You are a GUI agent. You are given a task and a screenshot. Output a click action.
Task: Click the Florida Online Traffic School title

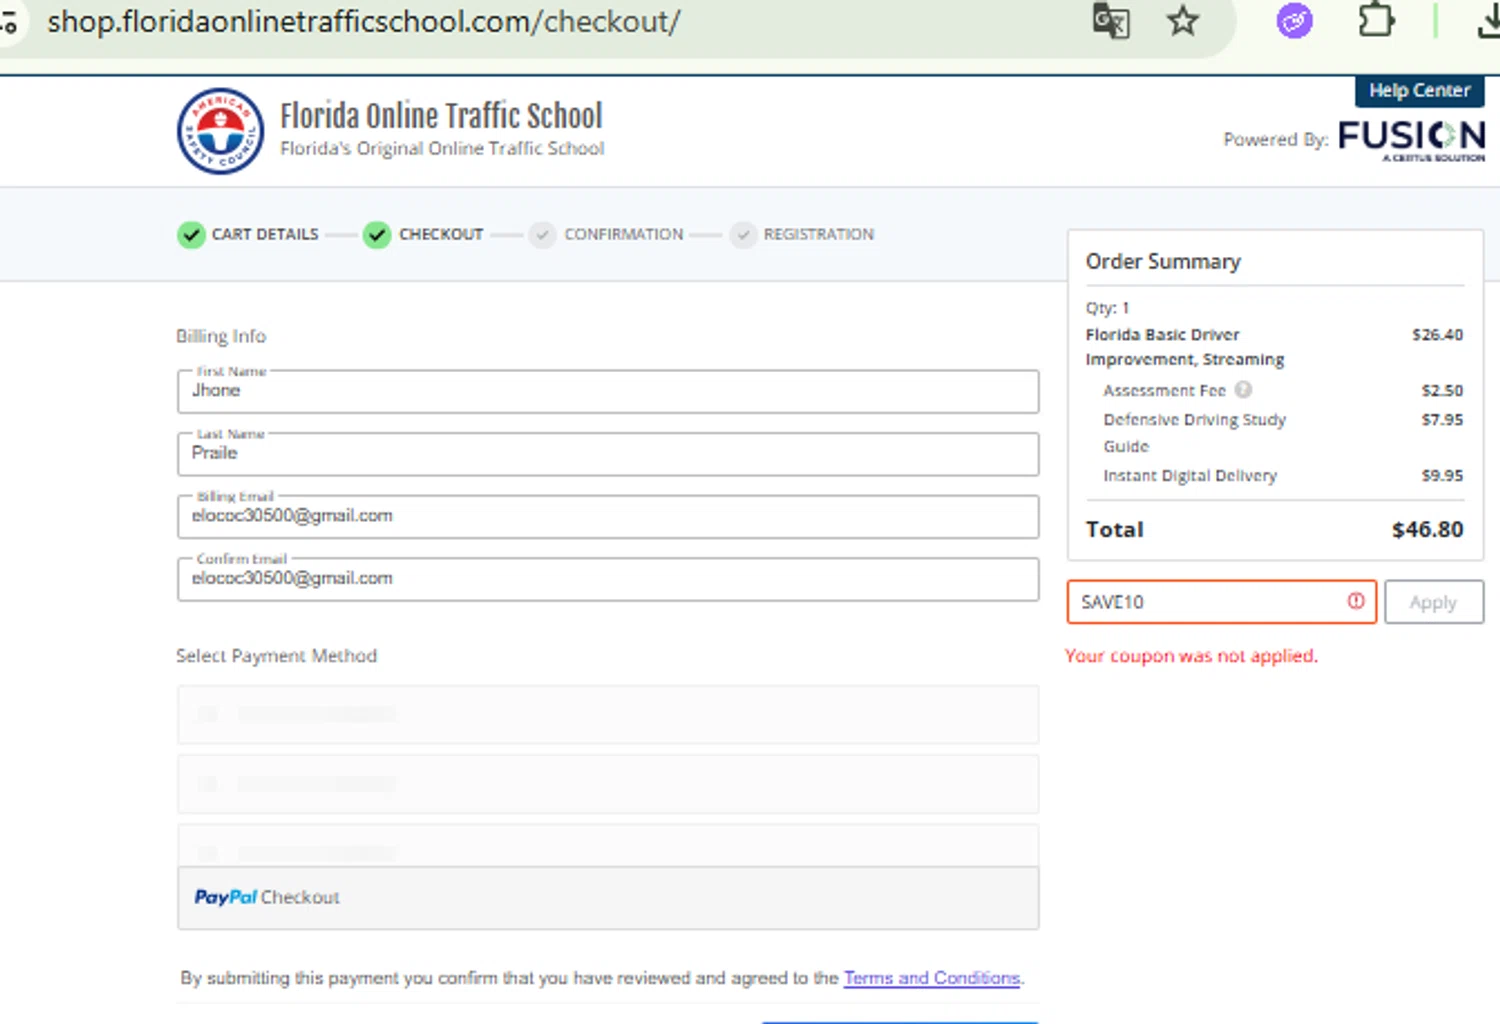click(x=441, y=116)
